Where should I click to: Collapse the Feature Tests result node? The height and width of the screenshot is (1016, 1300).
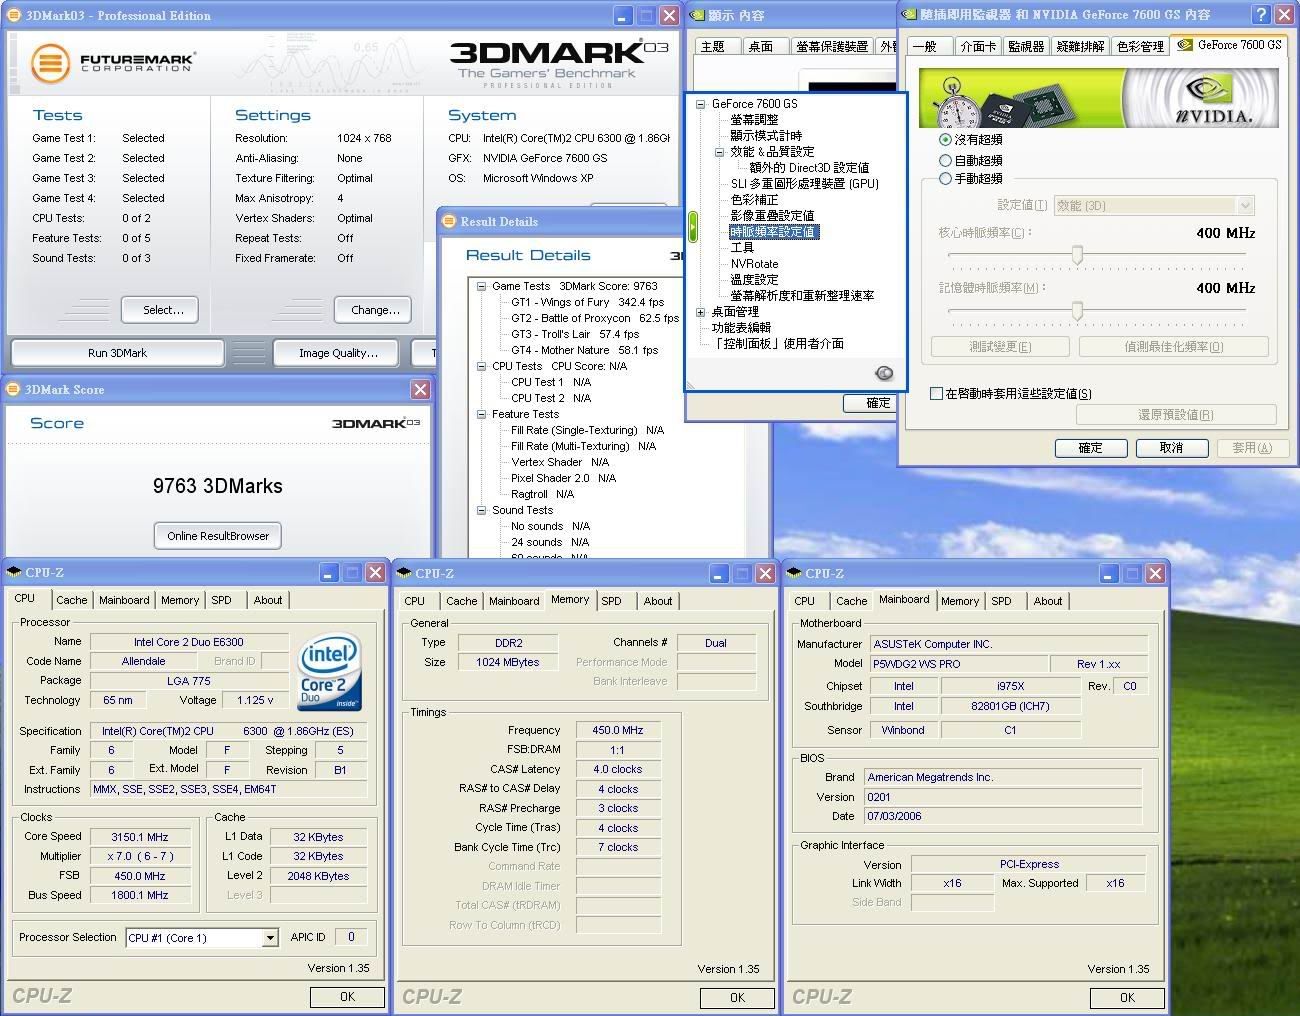pos(481,414)
